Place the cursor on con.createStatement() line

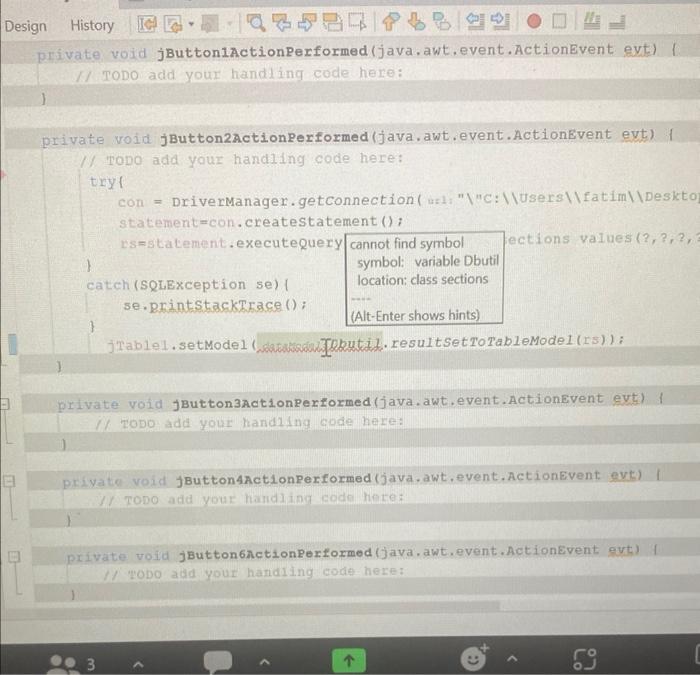tap(261, 222)
